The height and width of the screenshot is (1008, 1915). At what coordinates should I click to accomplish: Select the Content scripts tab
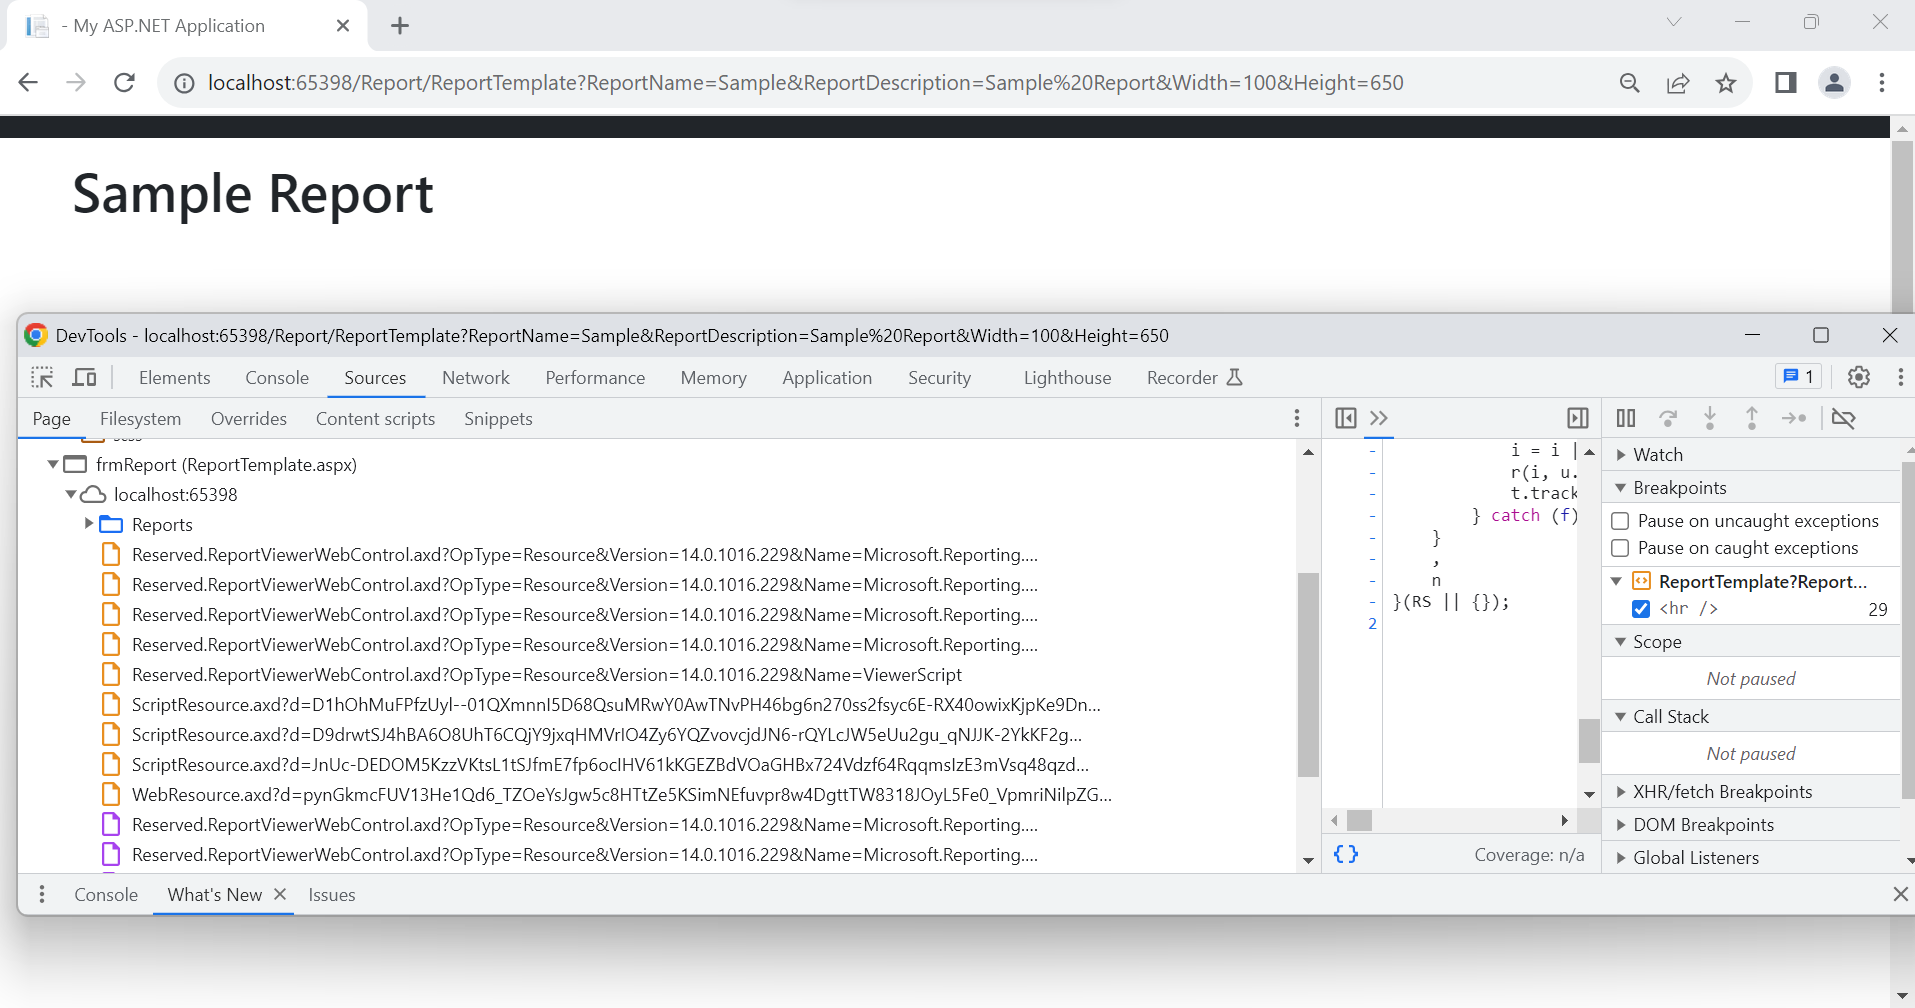point(376,419)
